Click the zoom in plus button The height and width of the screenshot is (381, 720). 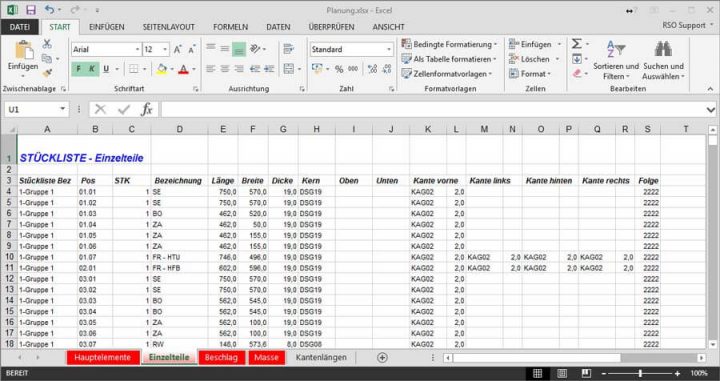point(677,374)
